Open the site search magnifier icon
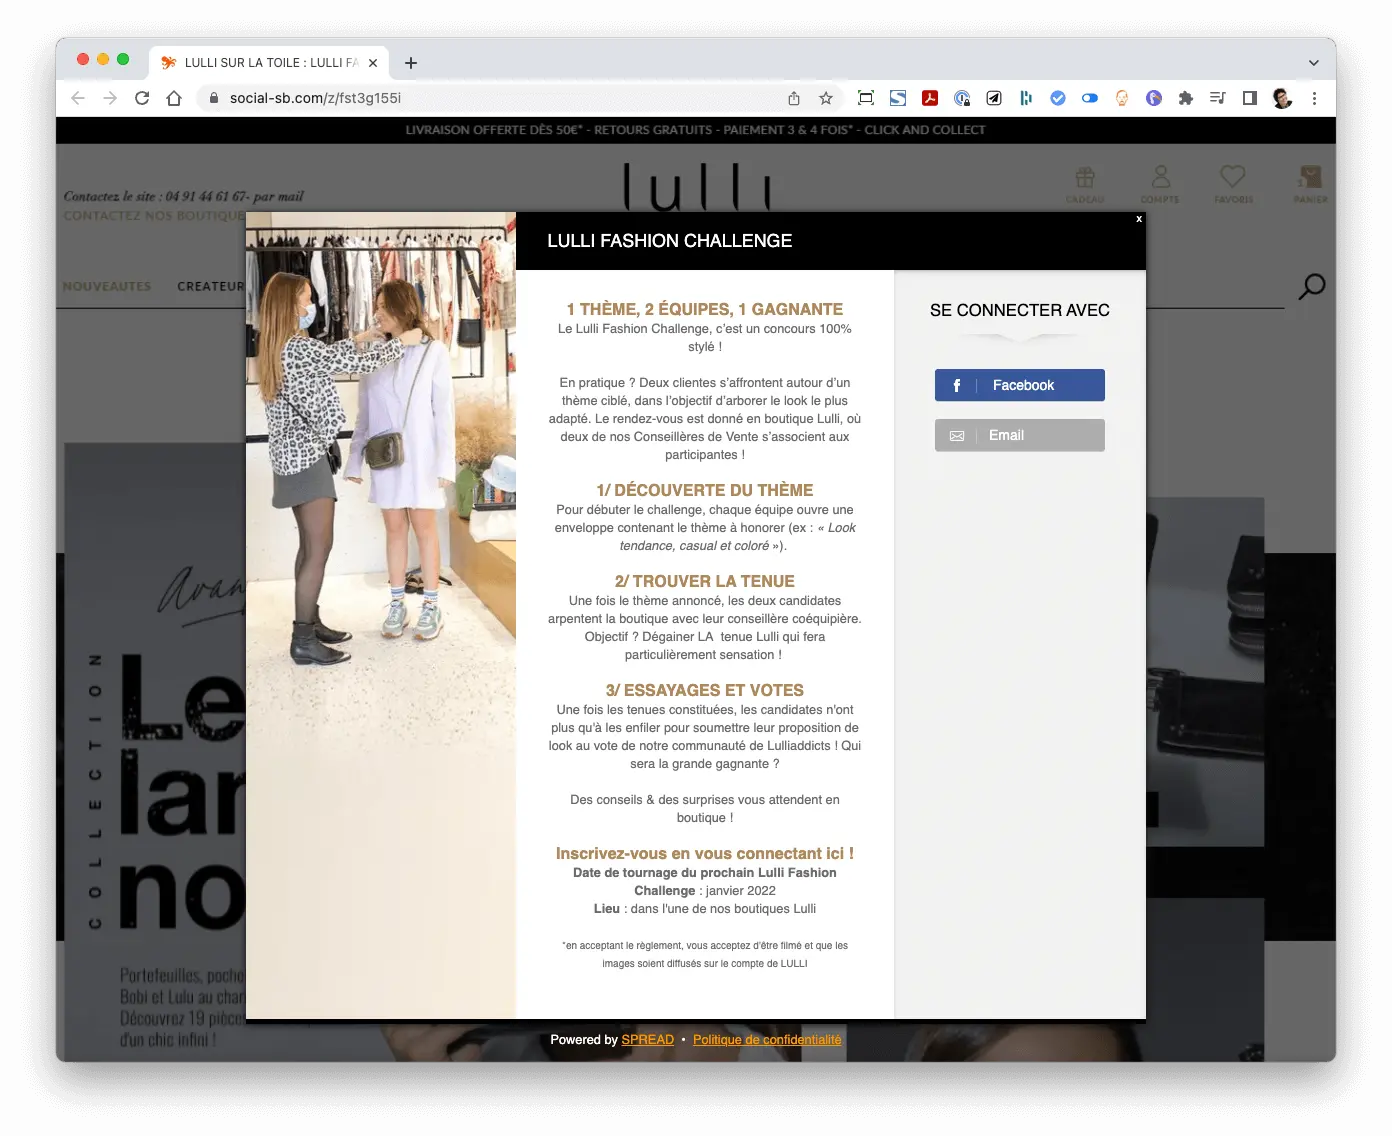This screenshot has height=1136, width=1392. pos(1311,287)
